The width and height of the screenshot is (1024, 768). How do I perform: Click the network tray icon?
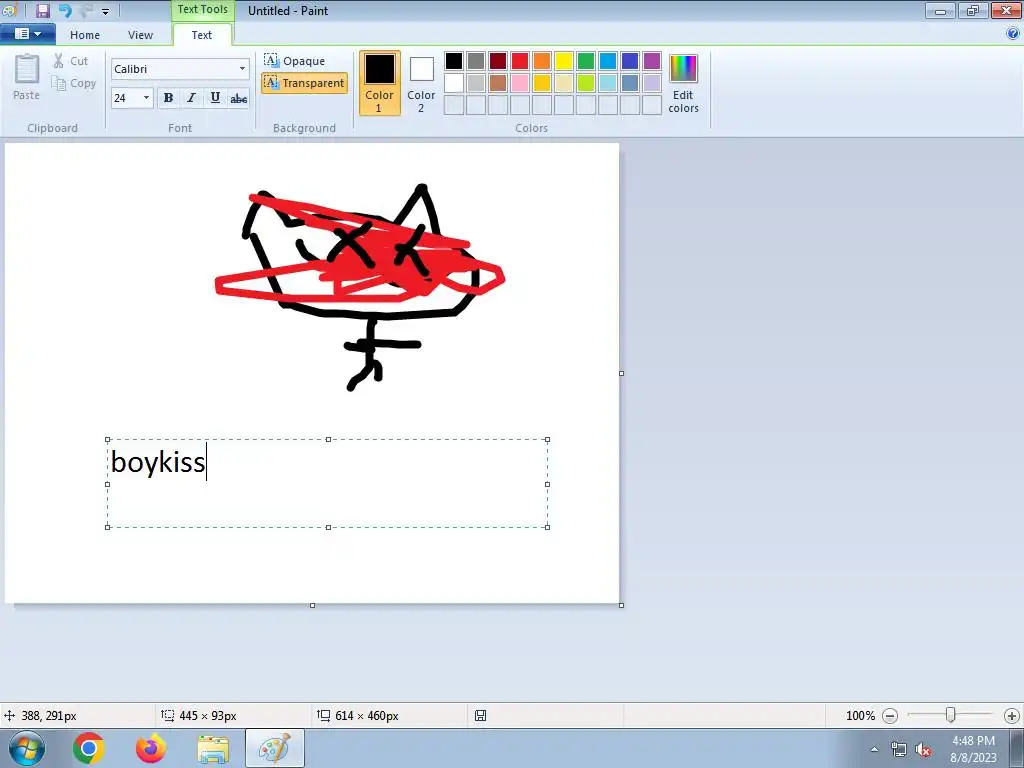click(899, 750)
